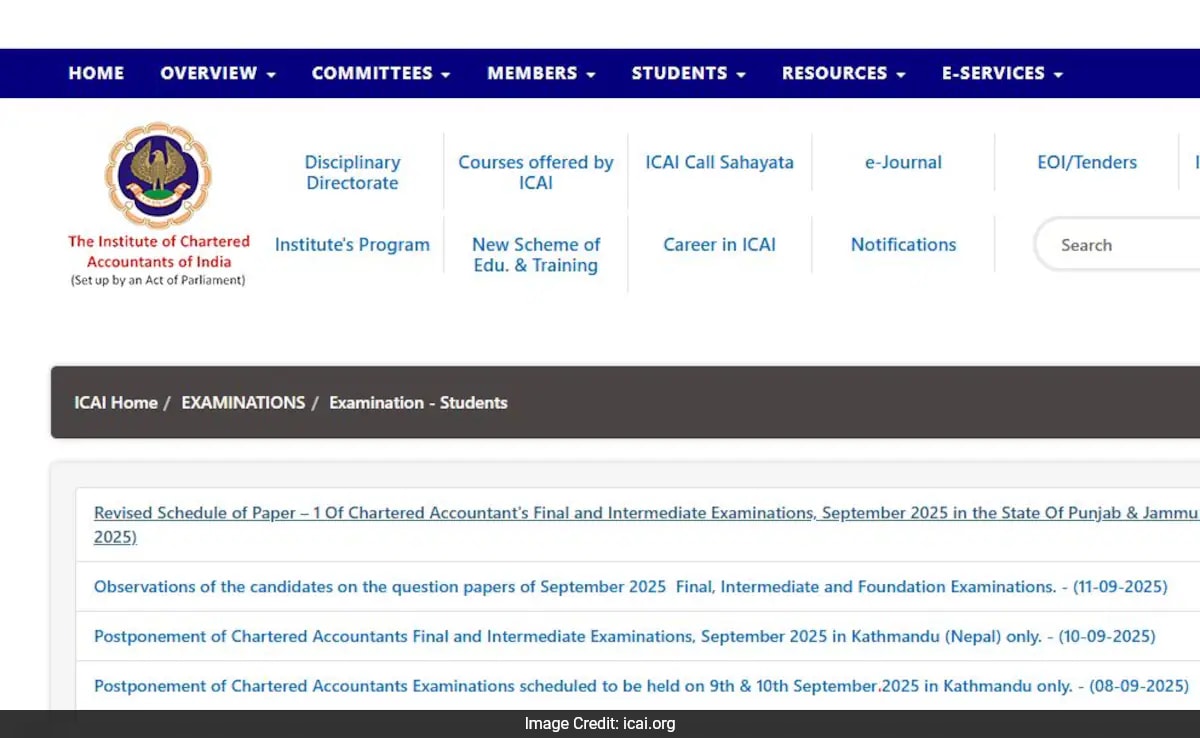
Task: Visit ICAI Call Sahayata page
Action: pos(720,162)
